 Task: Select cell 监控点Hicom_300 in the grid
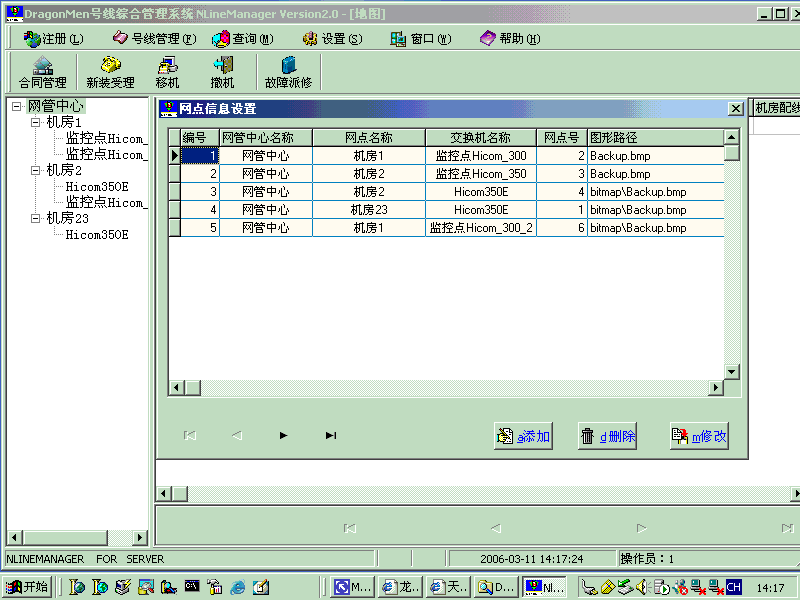(481, 156)
